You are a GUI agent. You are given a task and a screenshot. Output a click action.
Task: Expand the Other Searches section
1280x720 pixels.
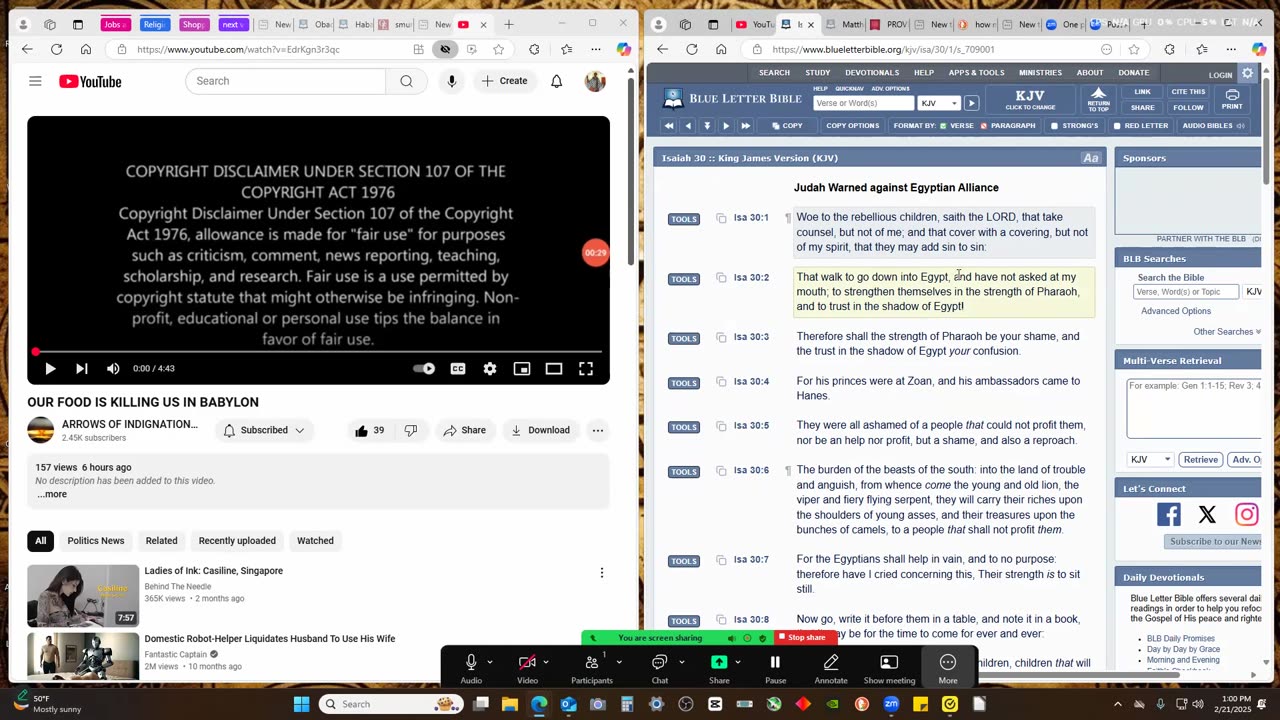pos(1226,332)
